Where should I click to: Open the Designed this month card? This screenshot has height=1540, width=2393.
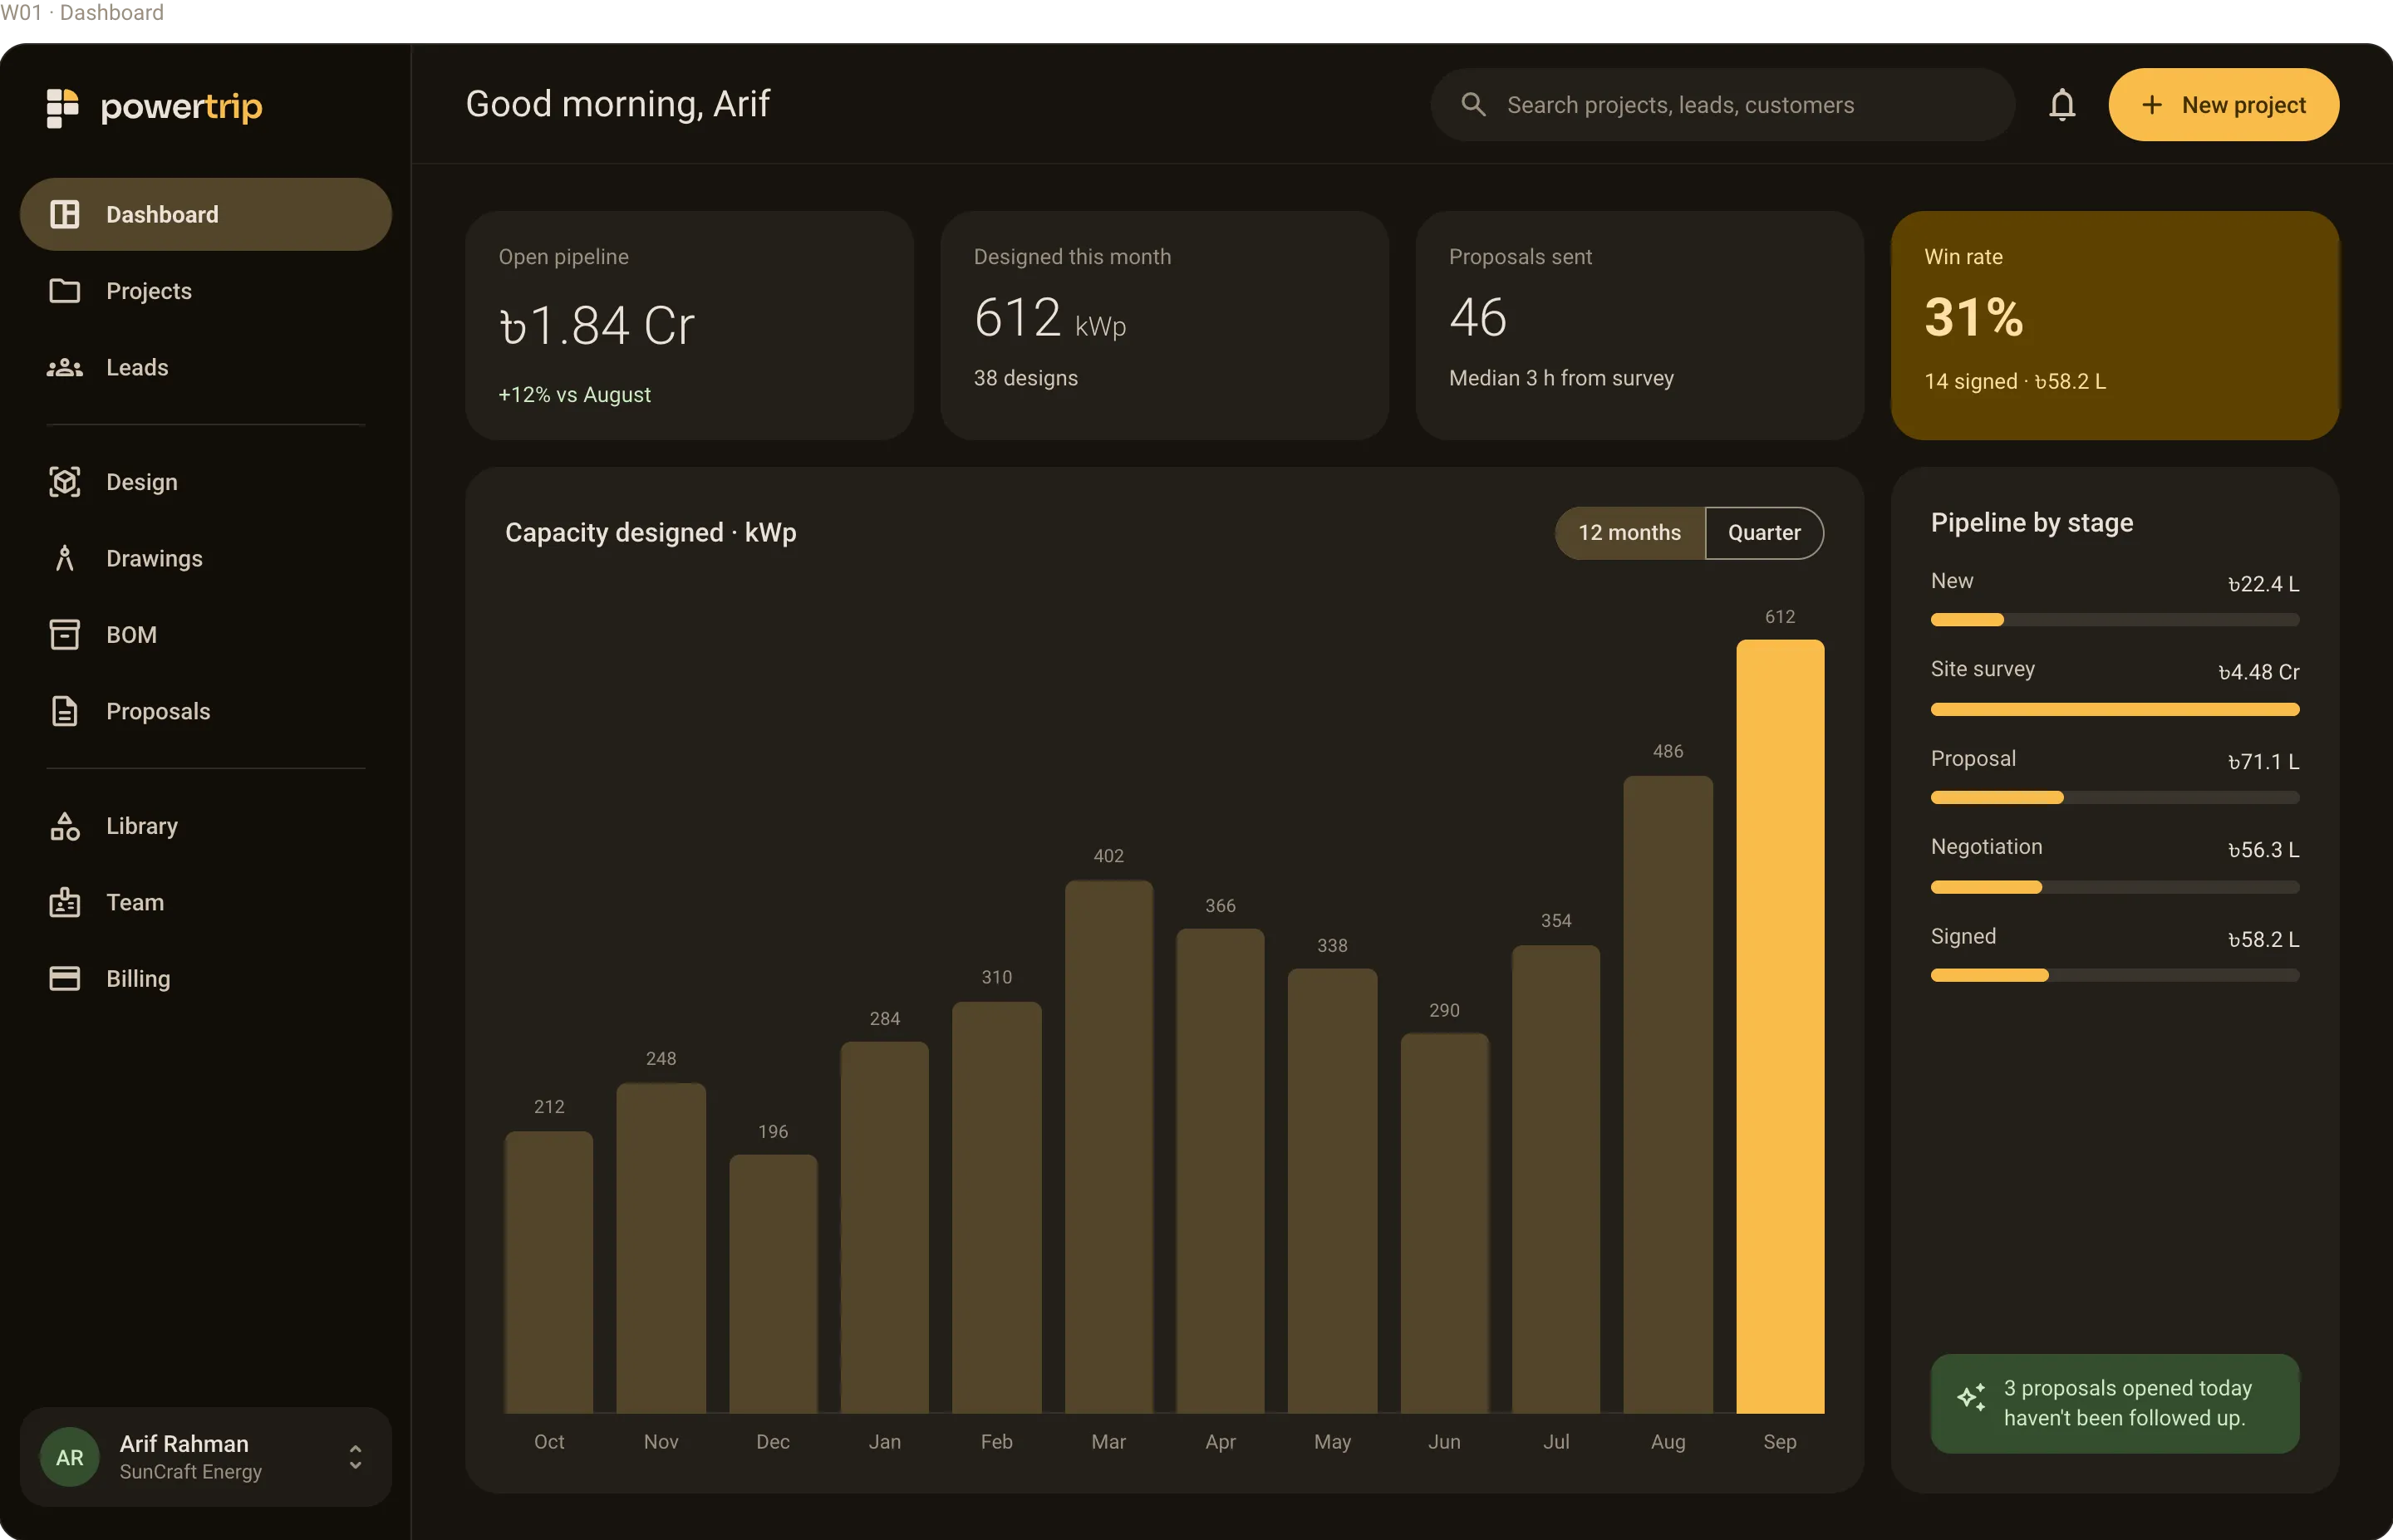(x=1165, y=325)
